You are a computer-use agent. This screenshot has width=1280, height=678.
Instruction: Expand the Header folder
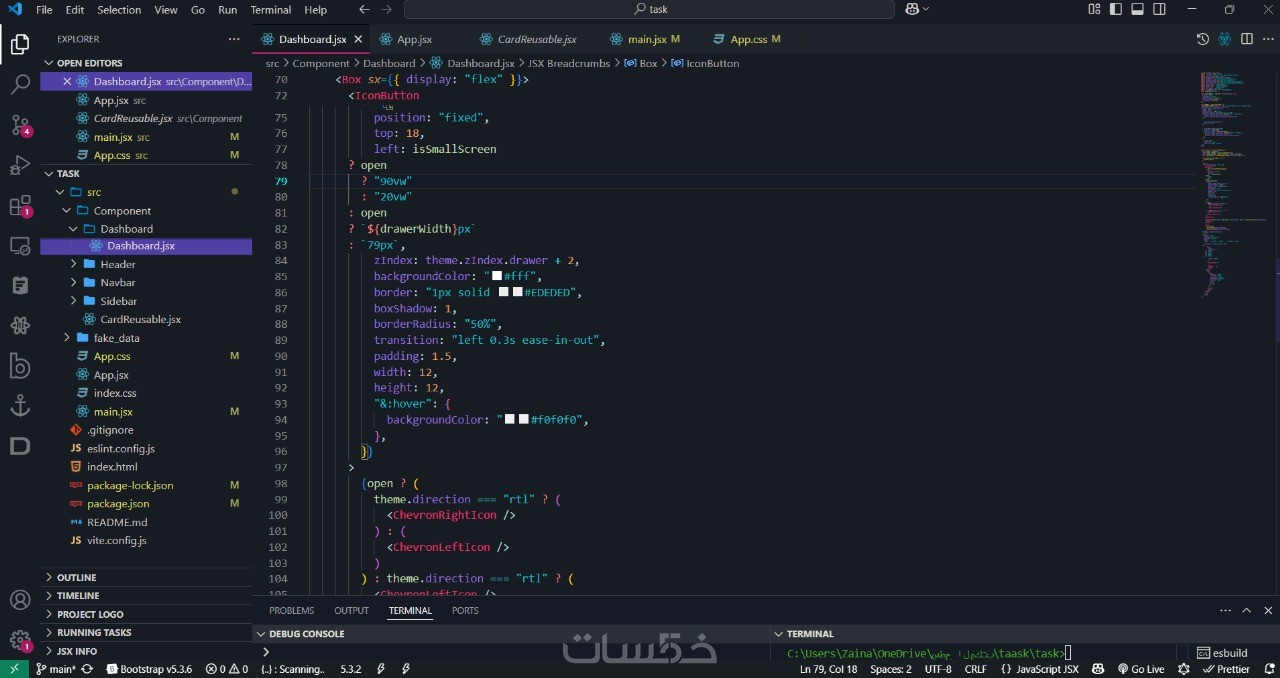pos(146,264)
